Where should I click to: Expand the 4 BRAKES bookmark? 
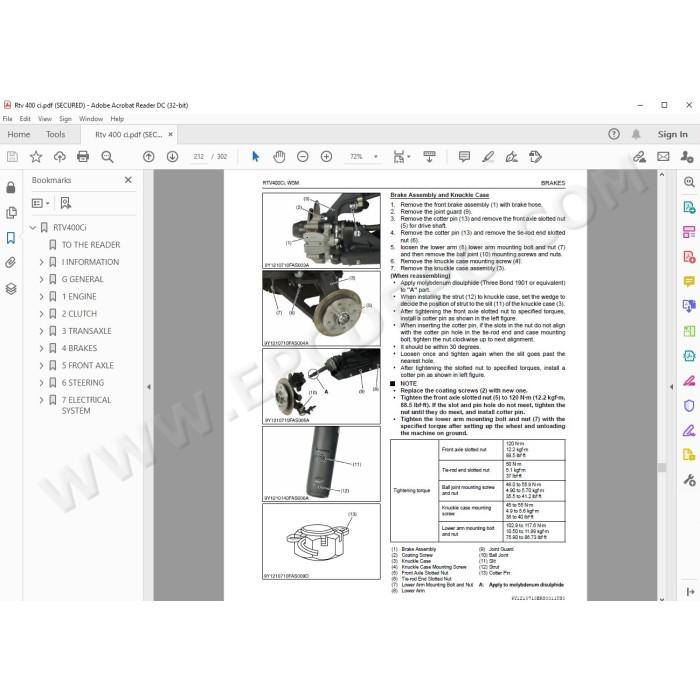pos(42,348)
